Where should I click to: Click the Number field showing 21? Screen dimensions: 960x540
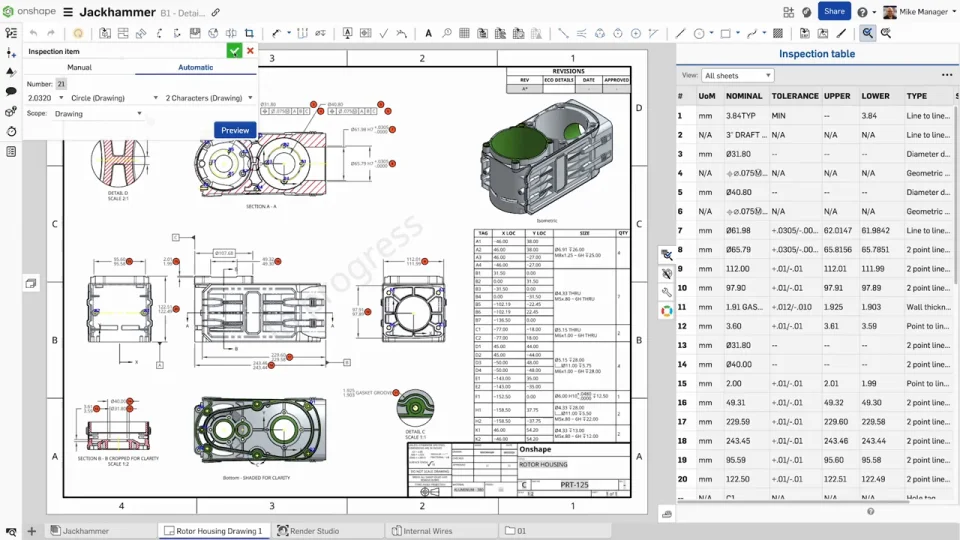(x=61, y=84)
